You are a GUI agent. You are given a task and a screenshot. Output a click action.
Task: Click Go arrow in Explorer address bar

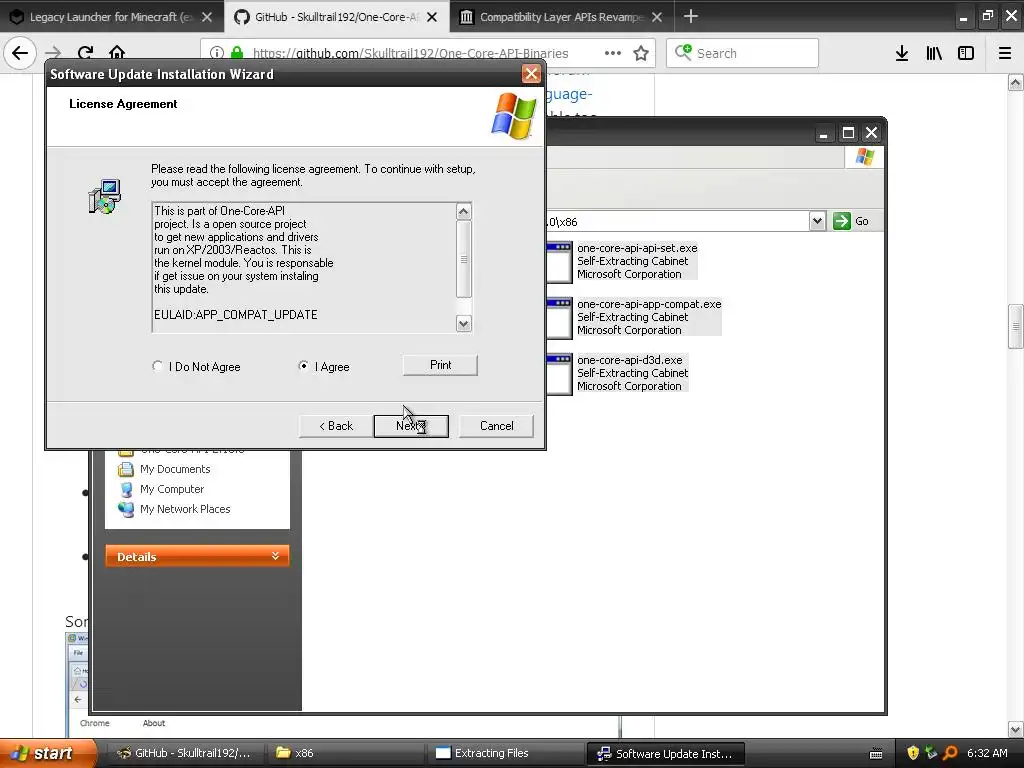click(852, 221)
